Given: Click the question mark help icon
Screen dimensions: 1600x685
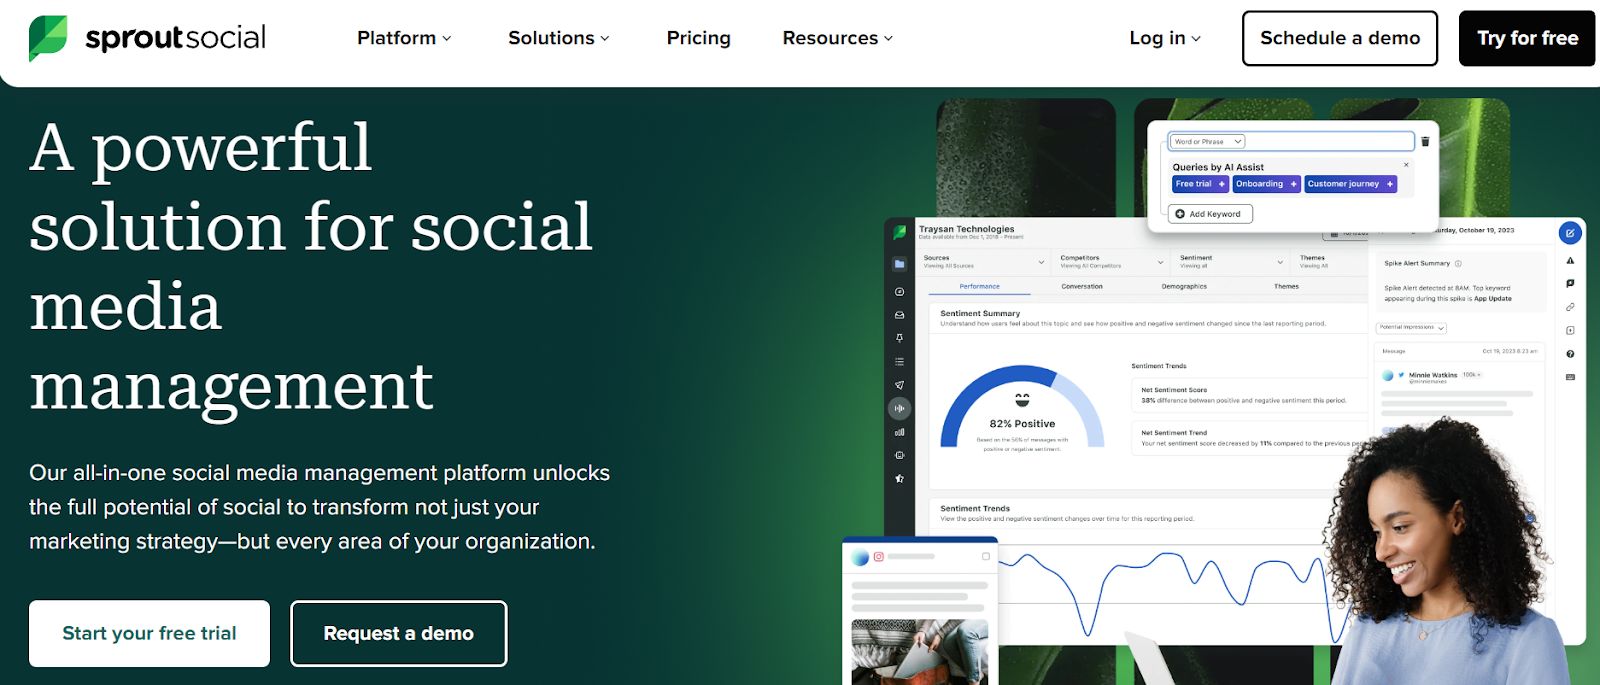Looking at the screenshot, I should click(x=1570, y=354).
